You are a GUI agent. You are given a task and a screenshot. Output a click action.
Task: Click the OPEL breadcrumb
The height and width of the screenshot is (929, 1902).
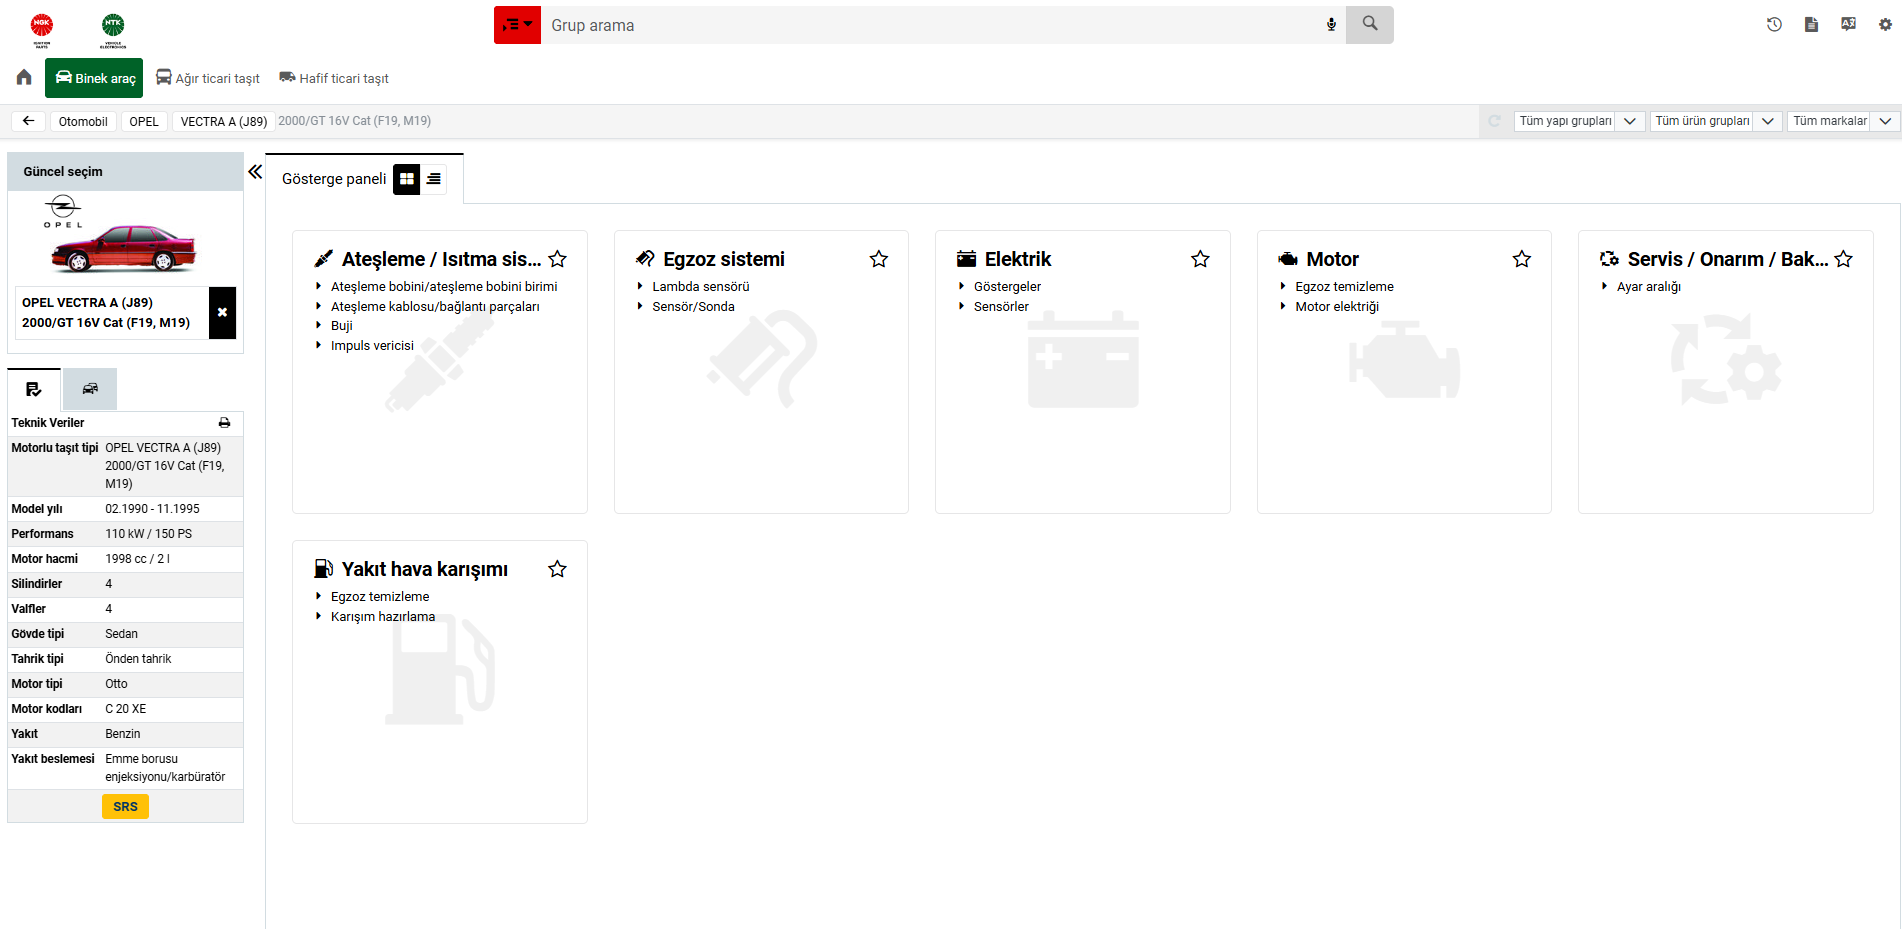pos(144,121)
